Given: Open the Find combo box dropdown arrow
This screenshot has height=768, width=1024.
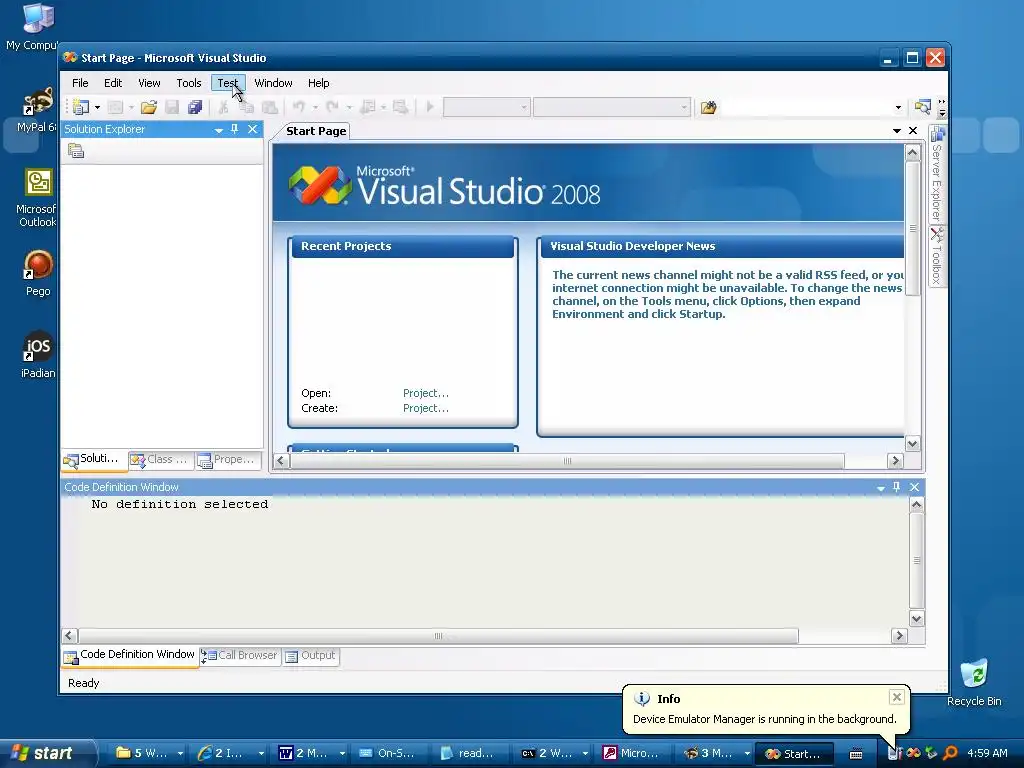Looking at the screenshot, I should (898, 107).
